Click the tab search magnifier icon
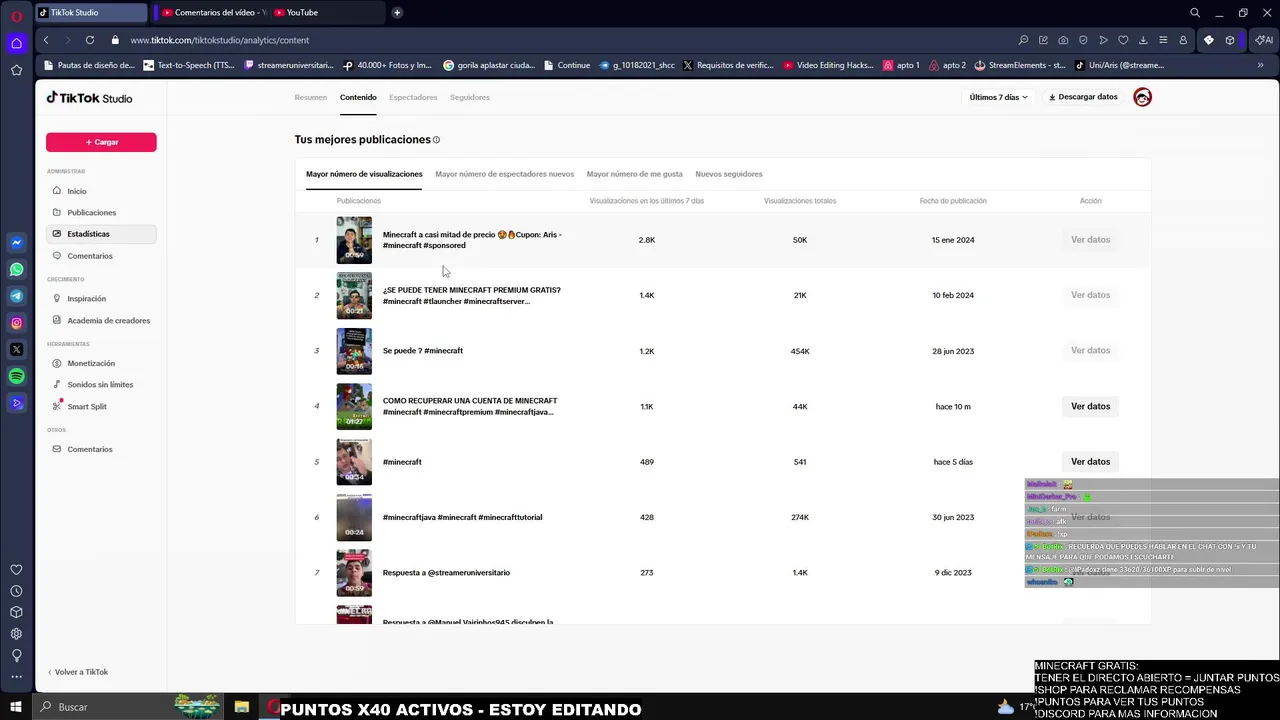The height and width of the screenshot is (720, 1280). point(1195,13)
